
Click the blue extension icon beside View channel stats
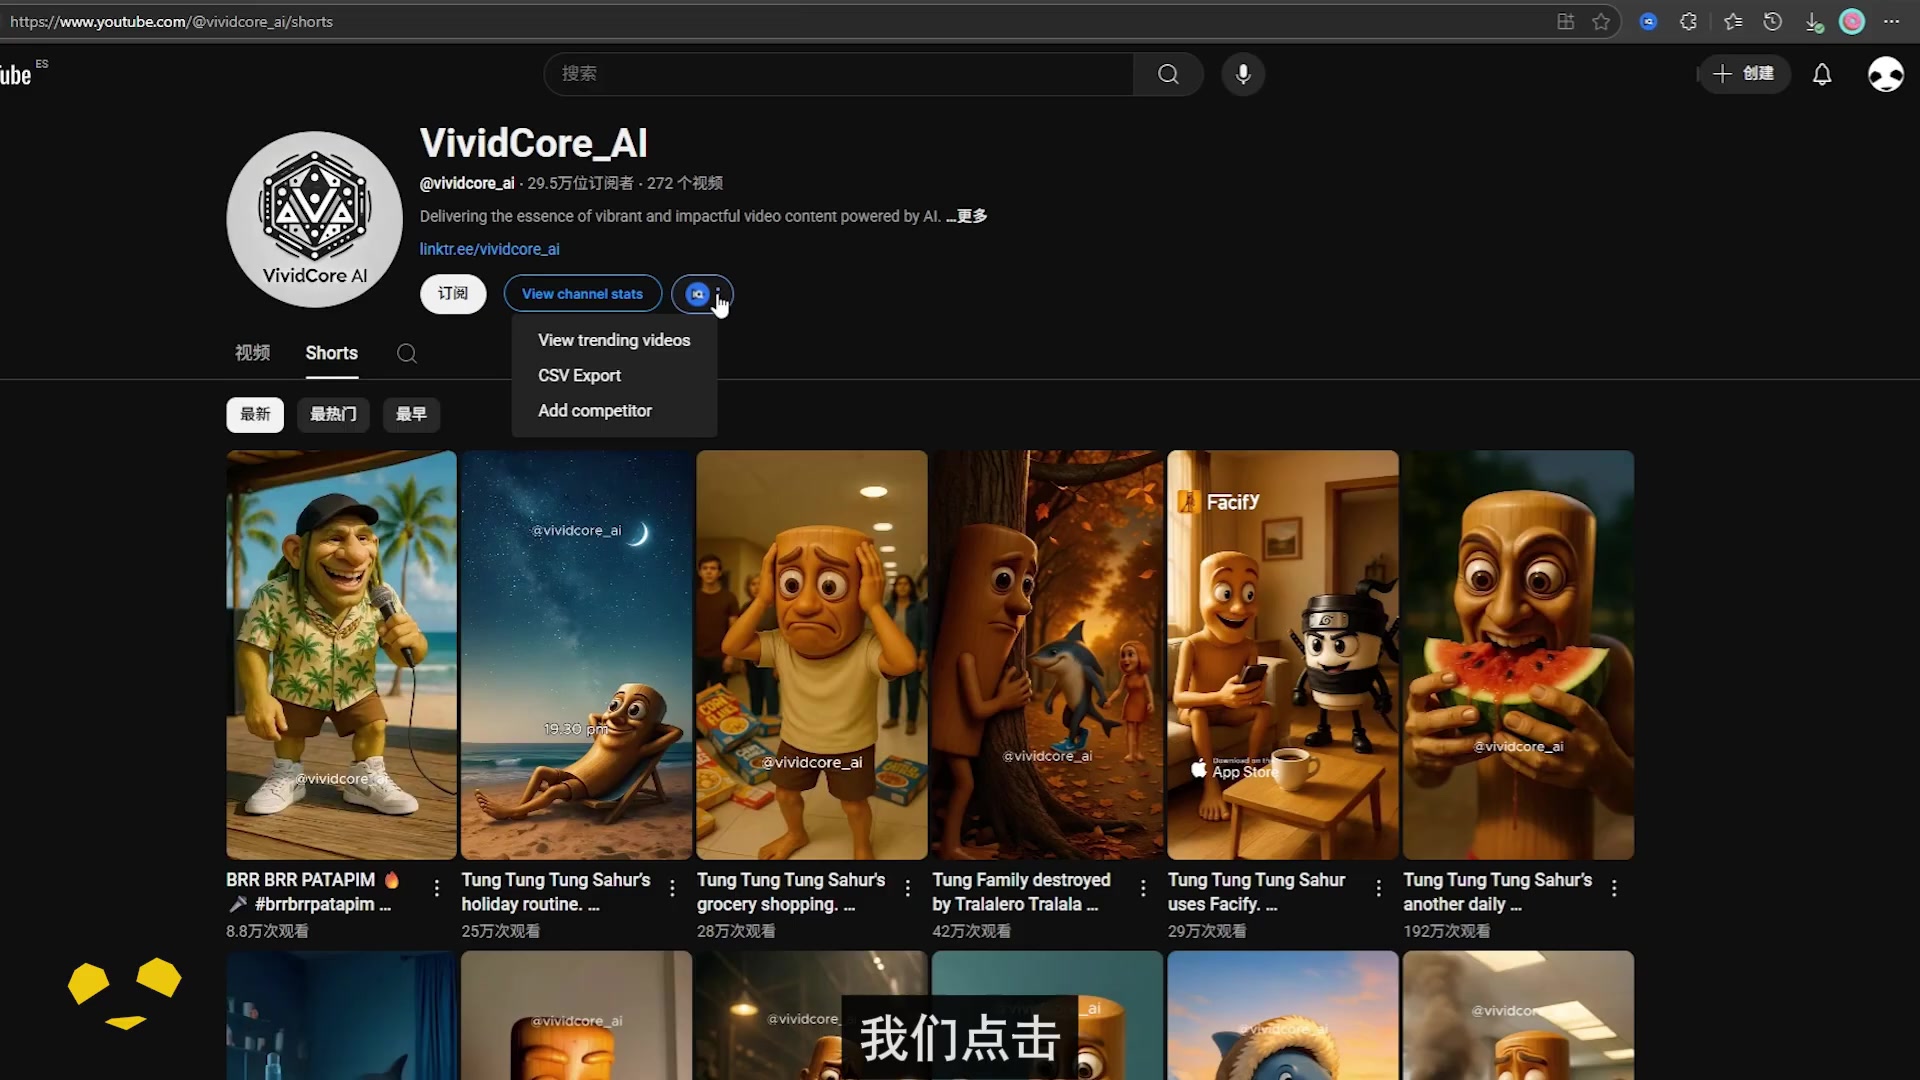698,294
